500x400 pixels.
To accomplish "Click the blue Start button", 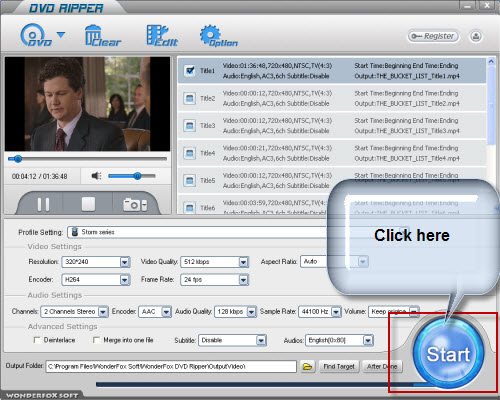I will click(448, 353).
